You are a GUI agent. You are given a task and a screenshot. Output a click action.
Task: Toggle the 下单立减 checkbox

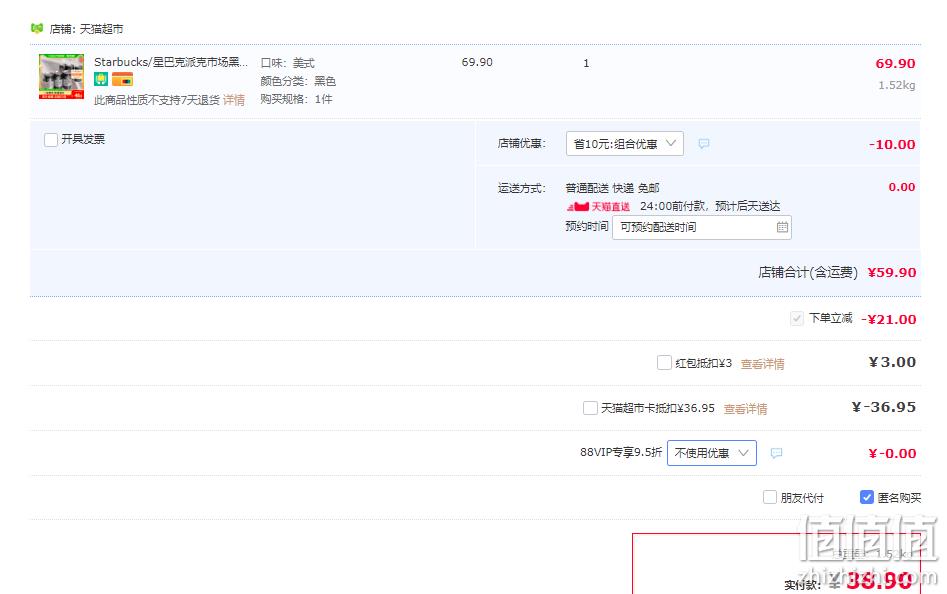point(797,318)
